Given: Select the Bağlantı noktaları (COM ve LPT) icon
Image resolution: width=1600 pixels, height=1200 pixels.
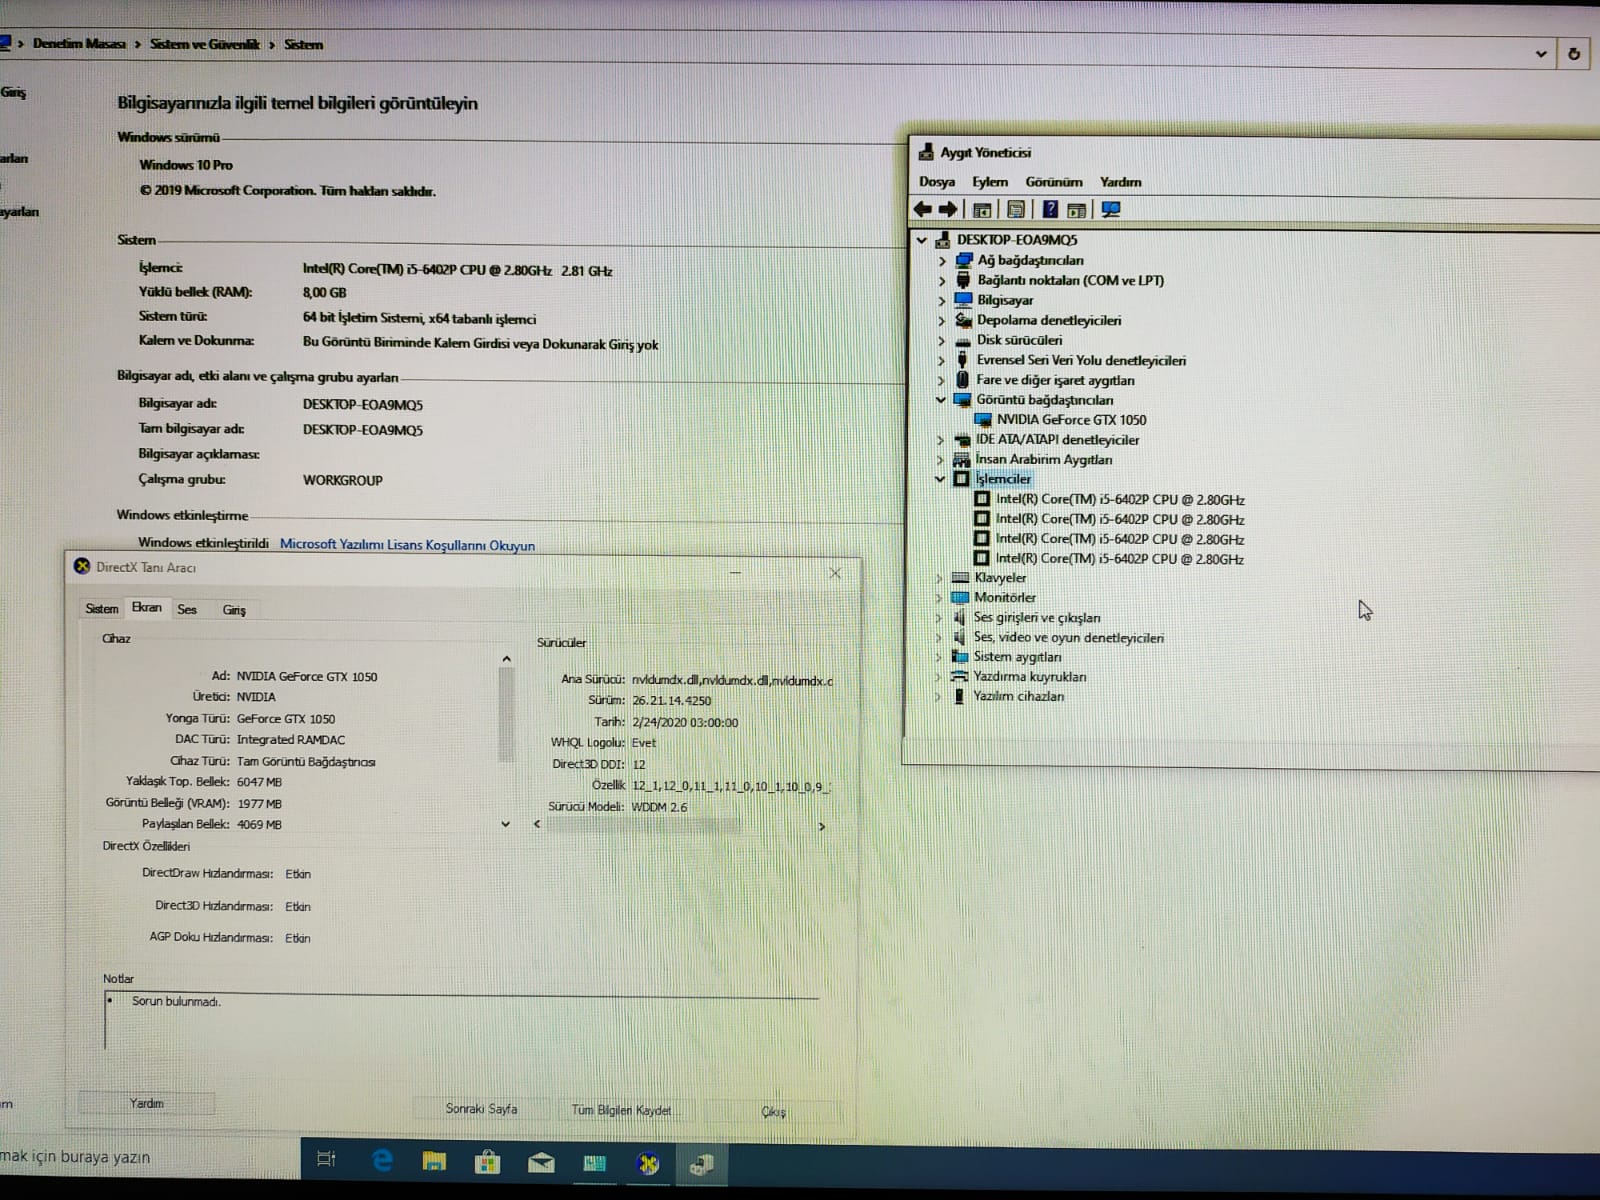Looking at the screenshot, I should (964, 280).
